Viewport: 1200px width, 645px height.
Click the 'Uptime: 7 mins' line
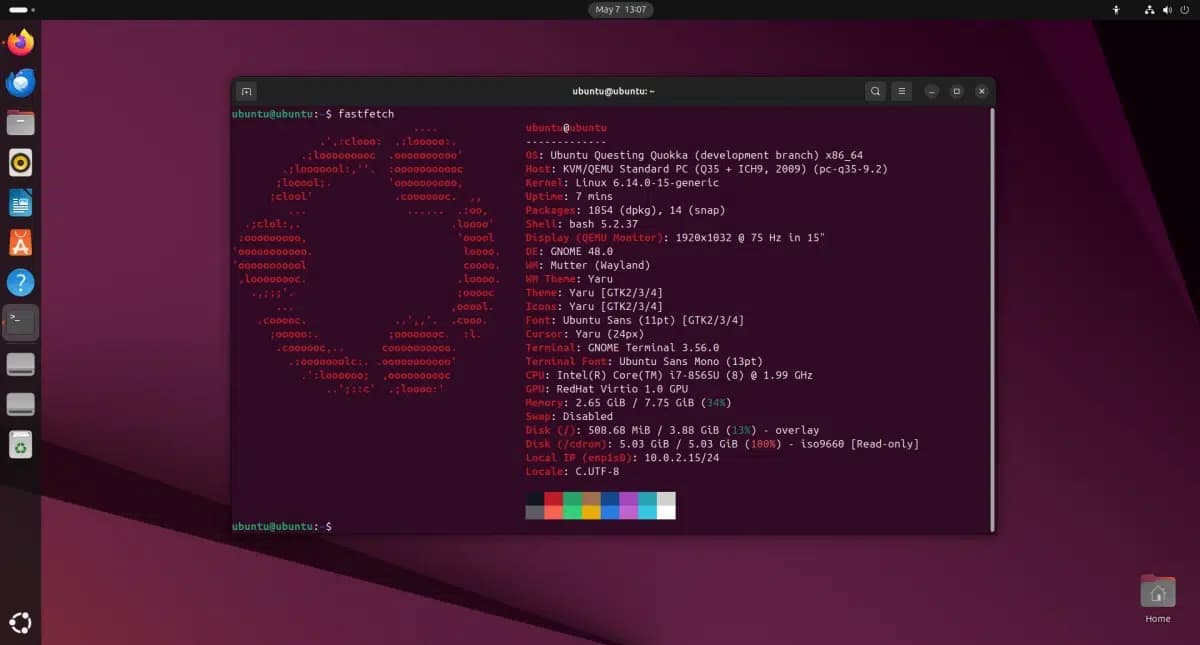coord(569,197)
